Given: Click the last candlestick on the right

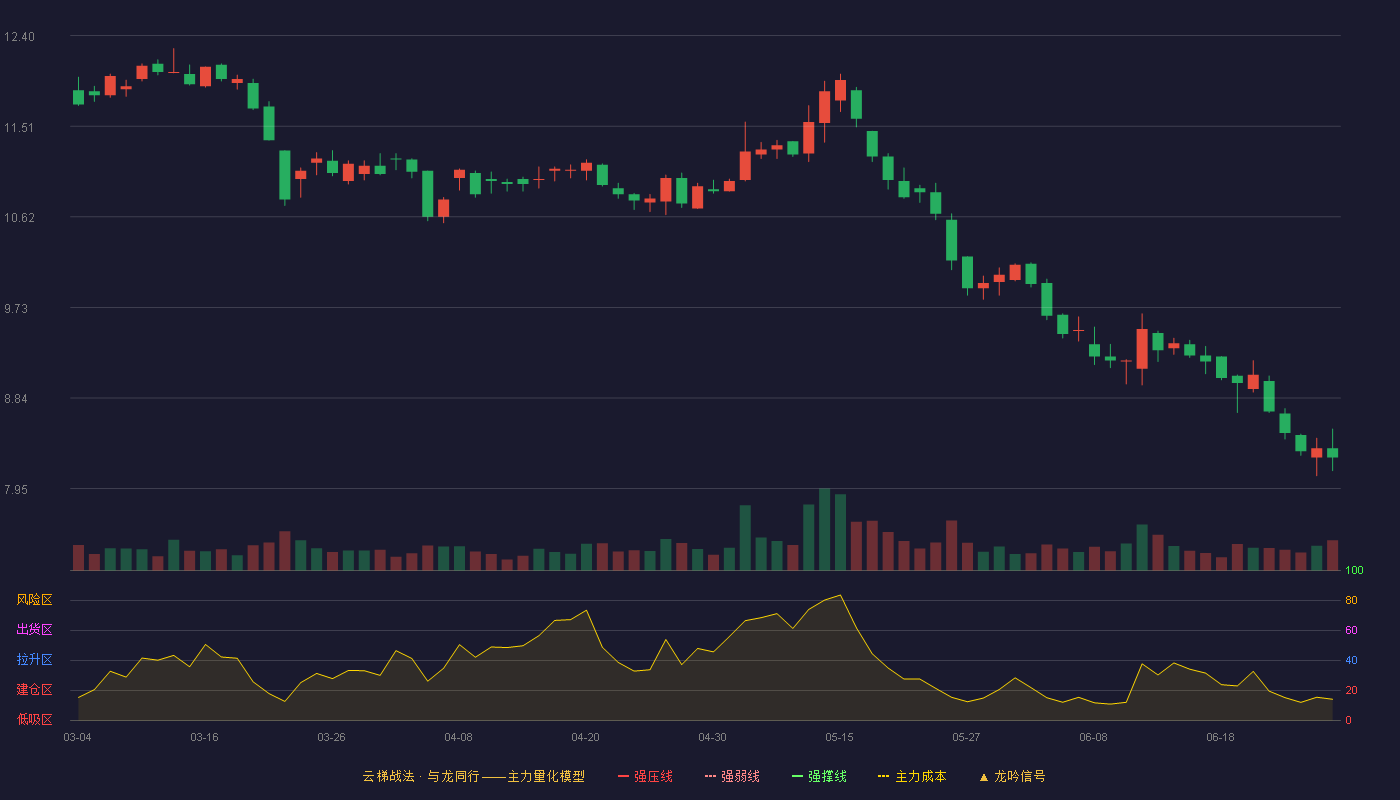Looking at the screenshot, I should click(x=1332, y=450).
